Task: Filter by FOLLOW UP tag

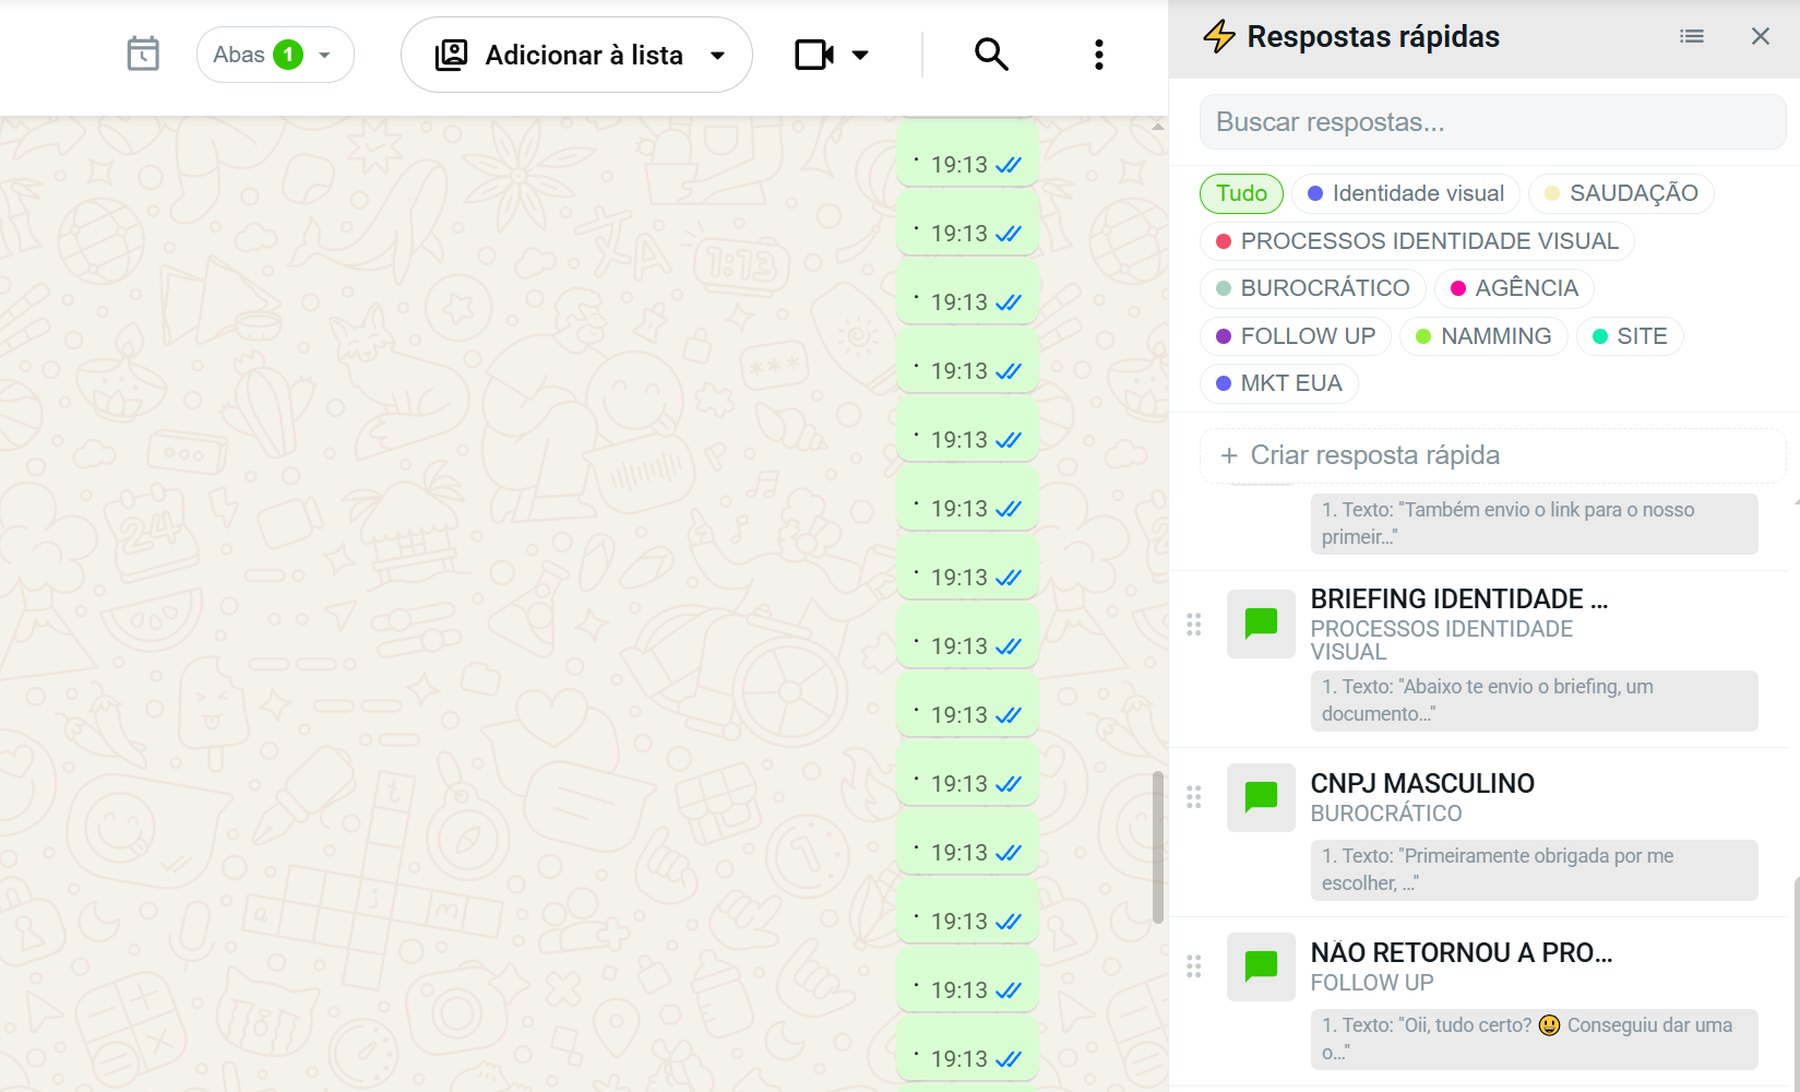Action: pyautogui.click(x=1296, y=336)
